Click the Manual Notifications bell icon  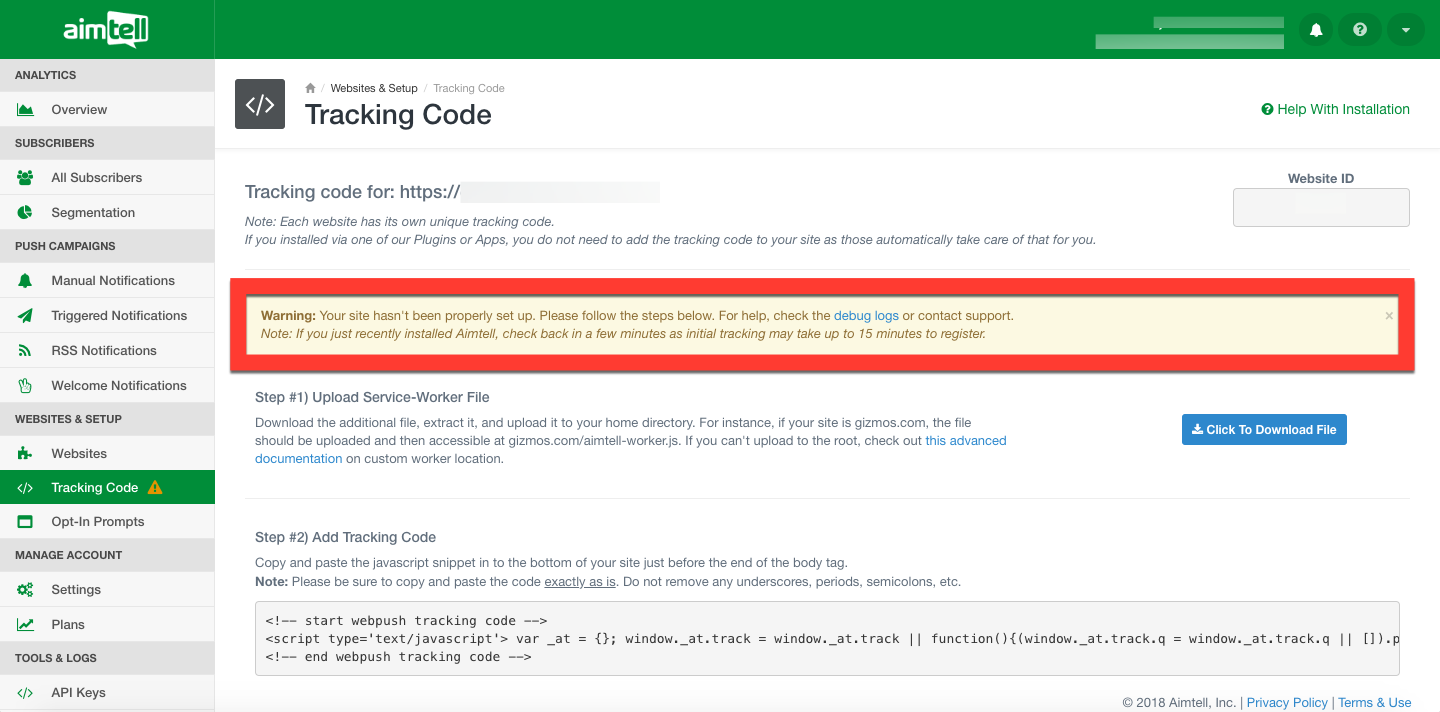click(26, 281)
